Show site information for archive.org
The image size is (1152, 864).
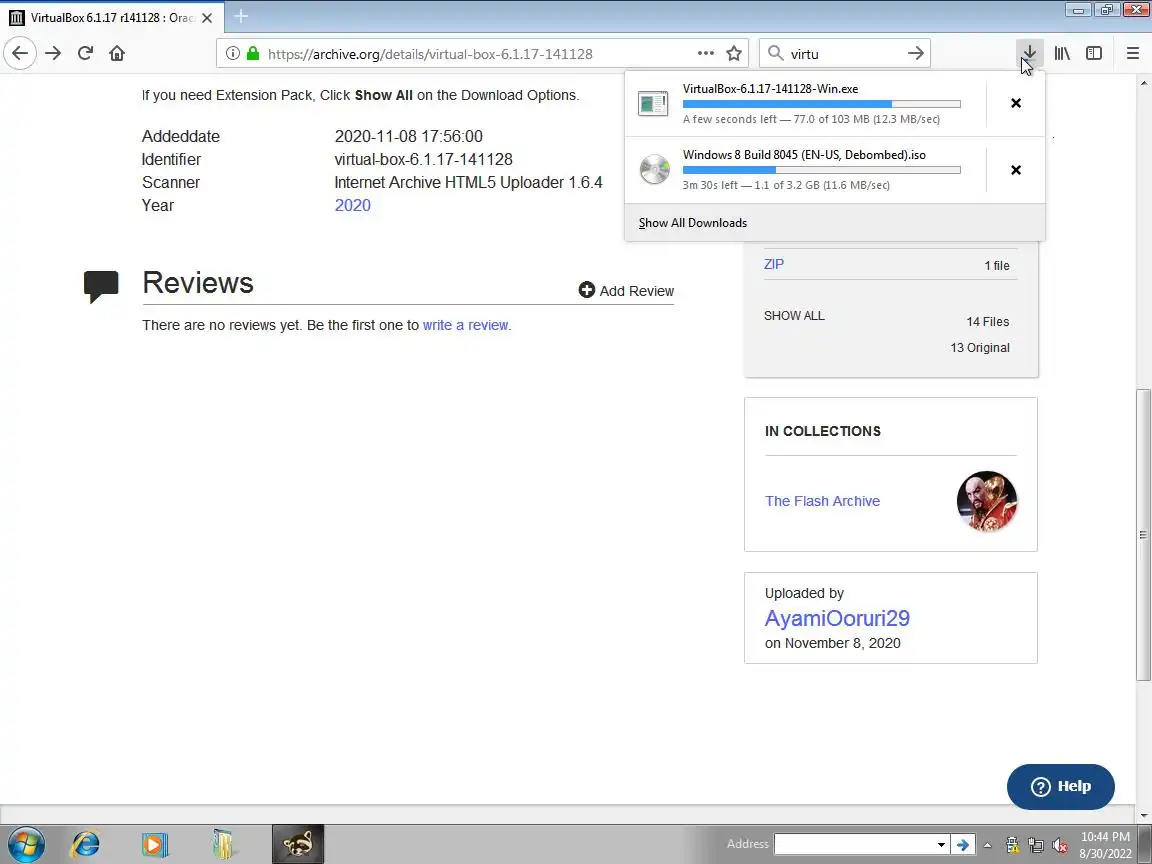point(232,54)
